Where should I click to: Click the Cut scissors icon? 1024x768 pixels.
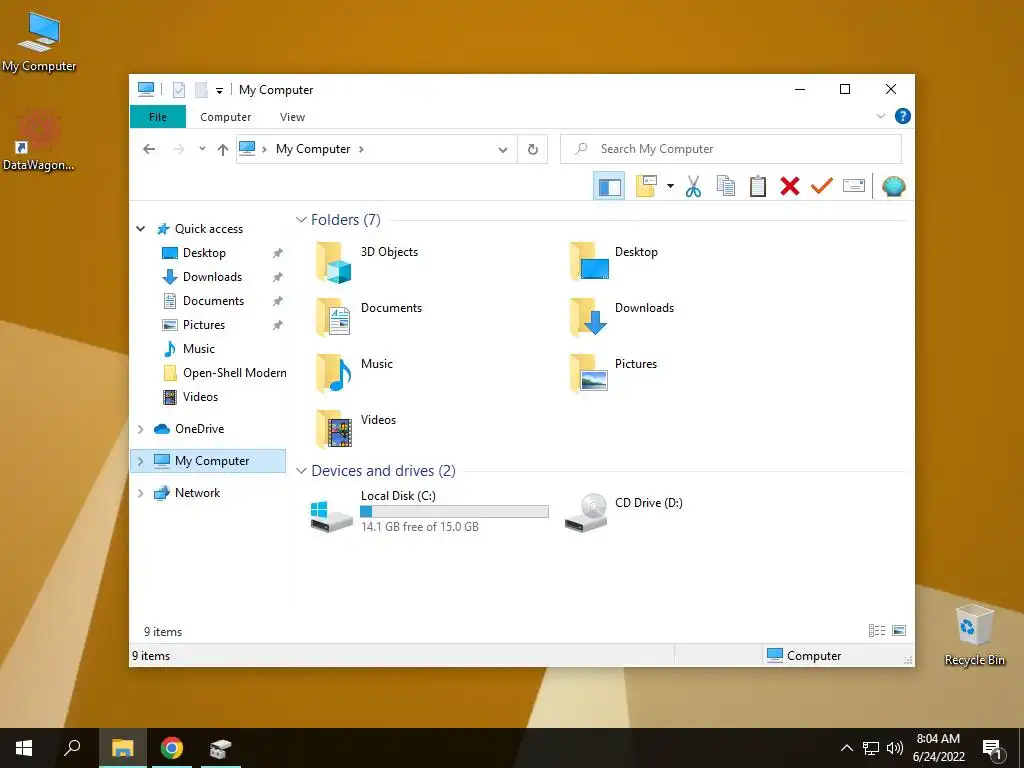point(694,187)
